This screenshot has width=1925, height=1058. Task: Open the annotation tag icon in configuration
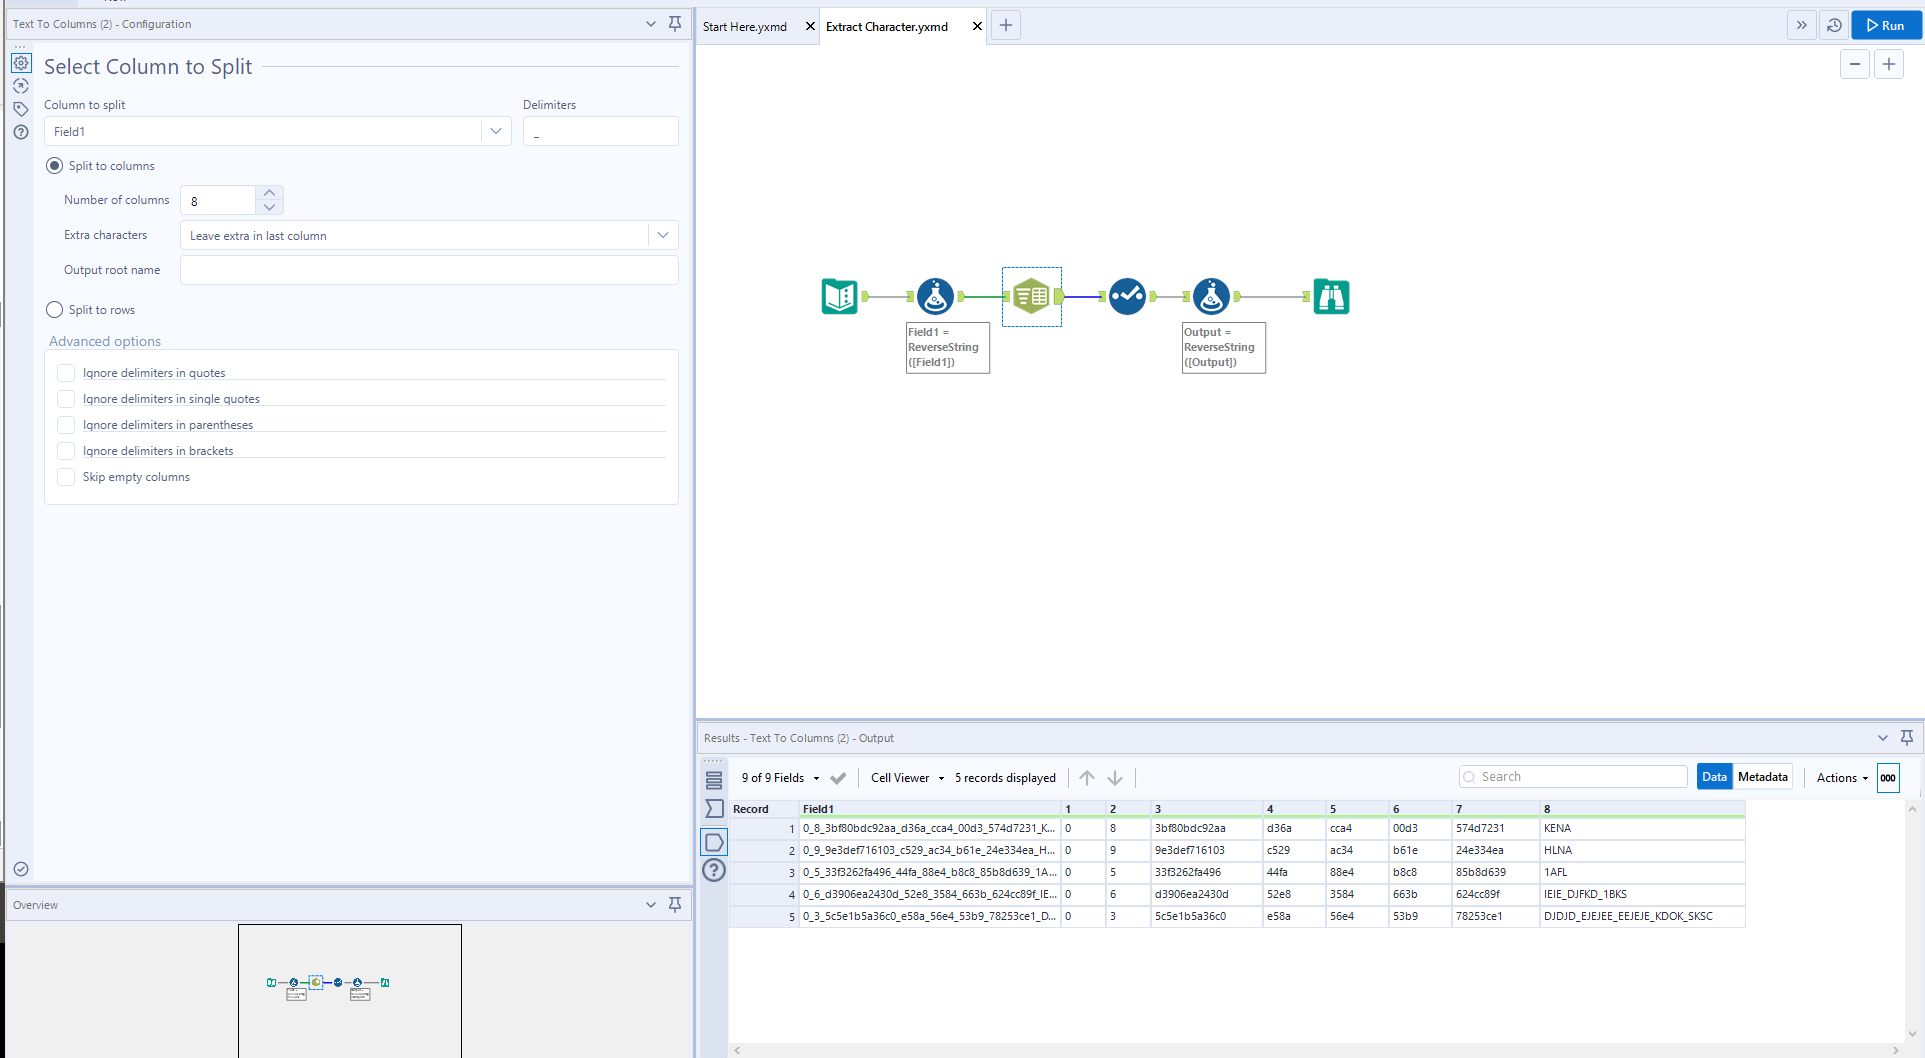click(x=21, y=109)
